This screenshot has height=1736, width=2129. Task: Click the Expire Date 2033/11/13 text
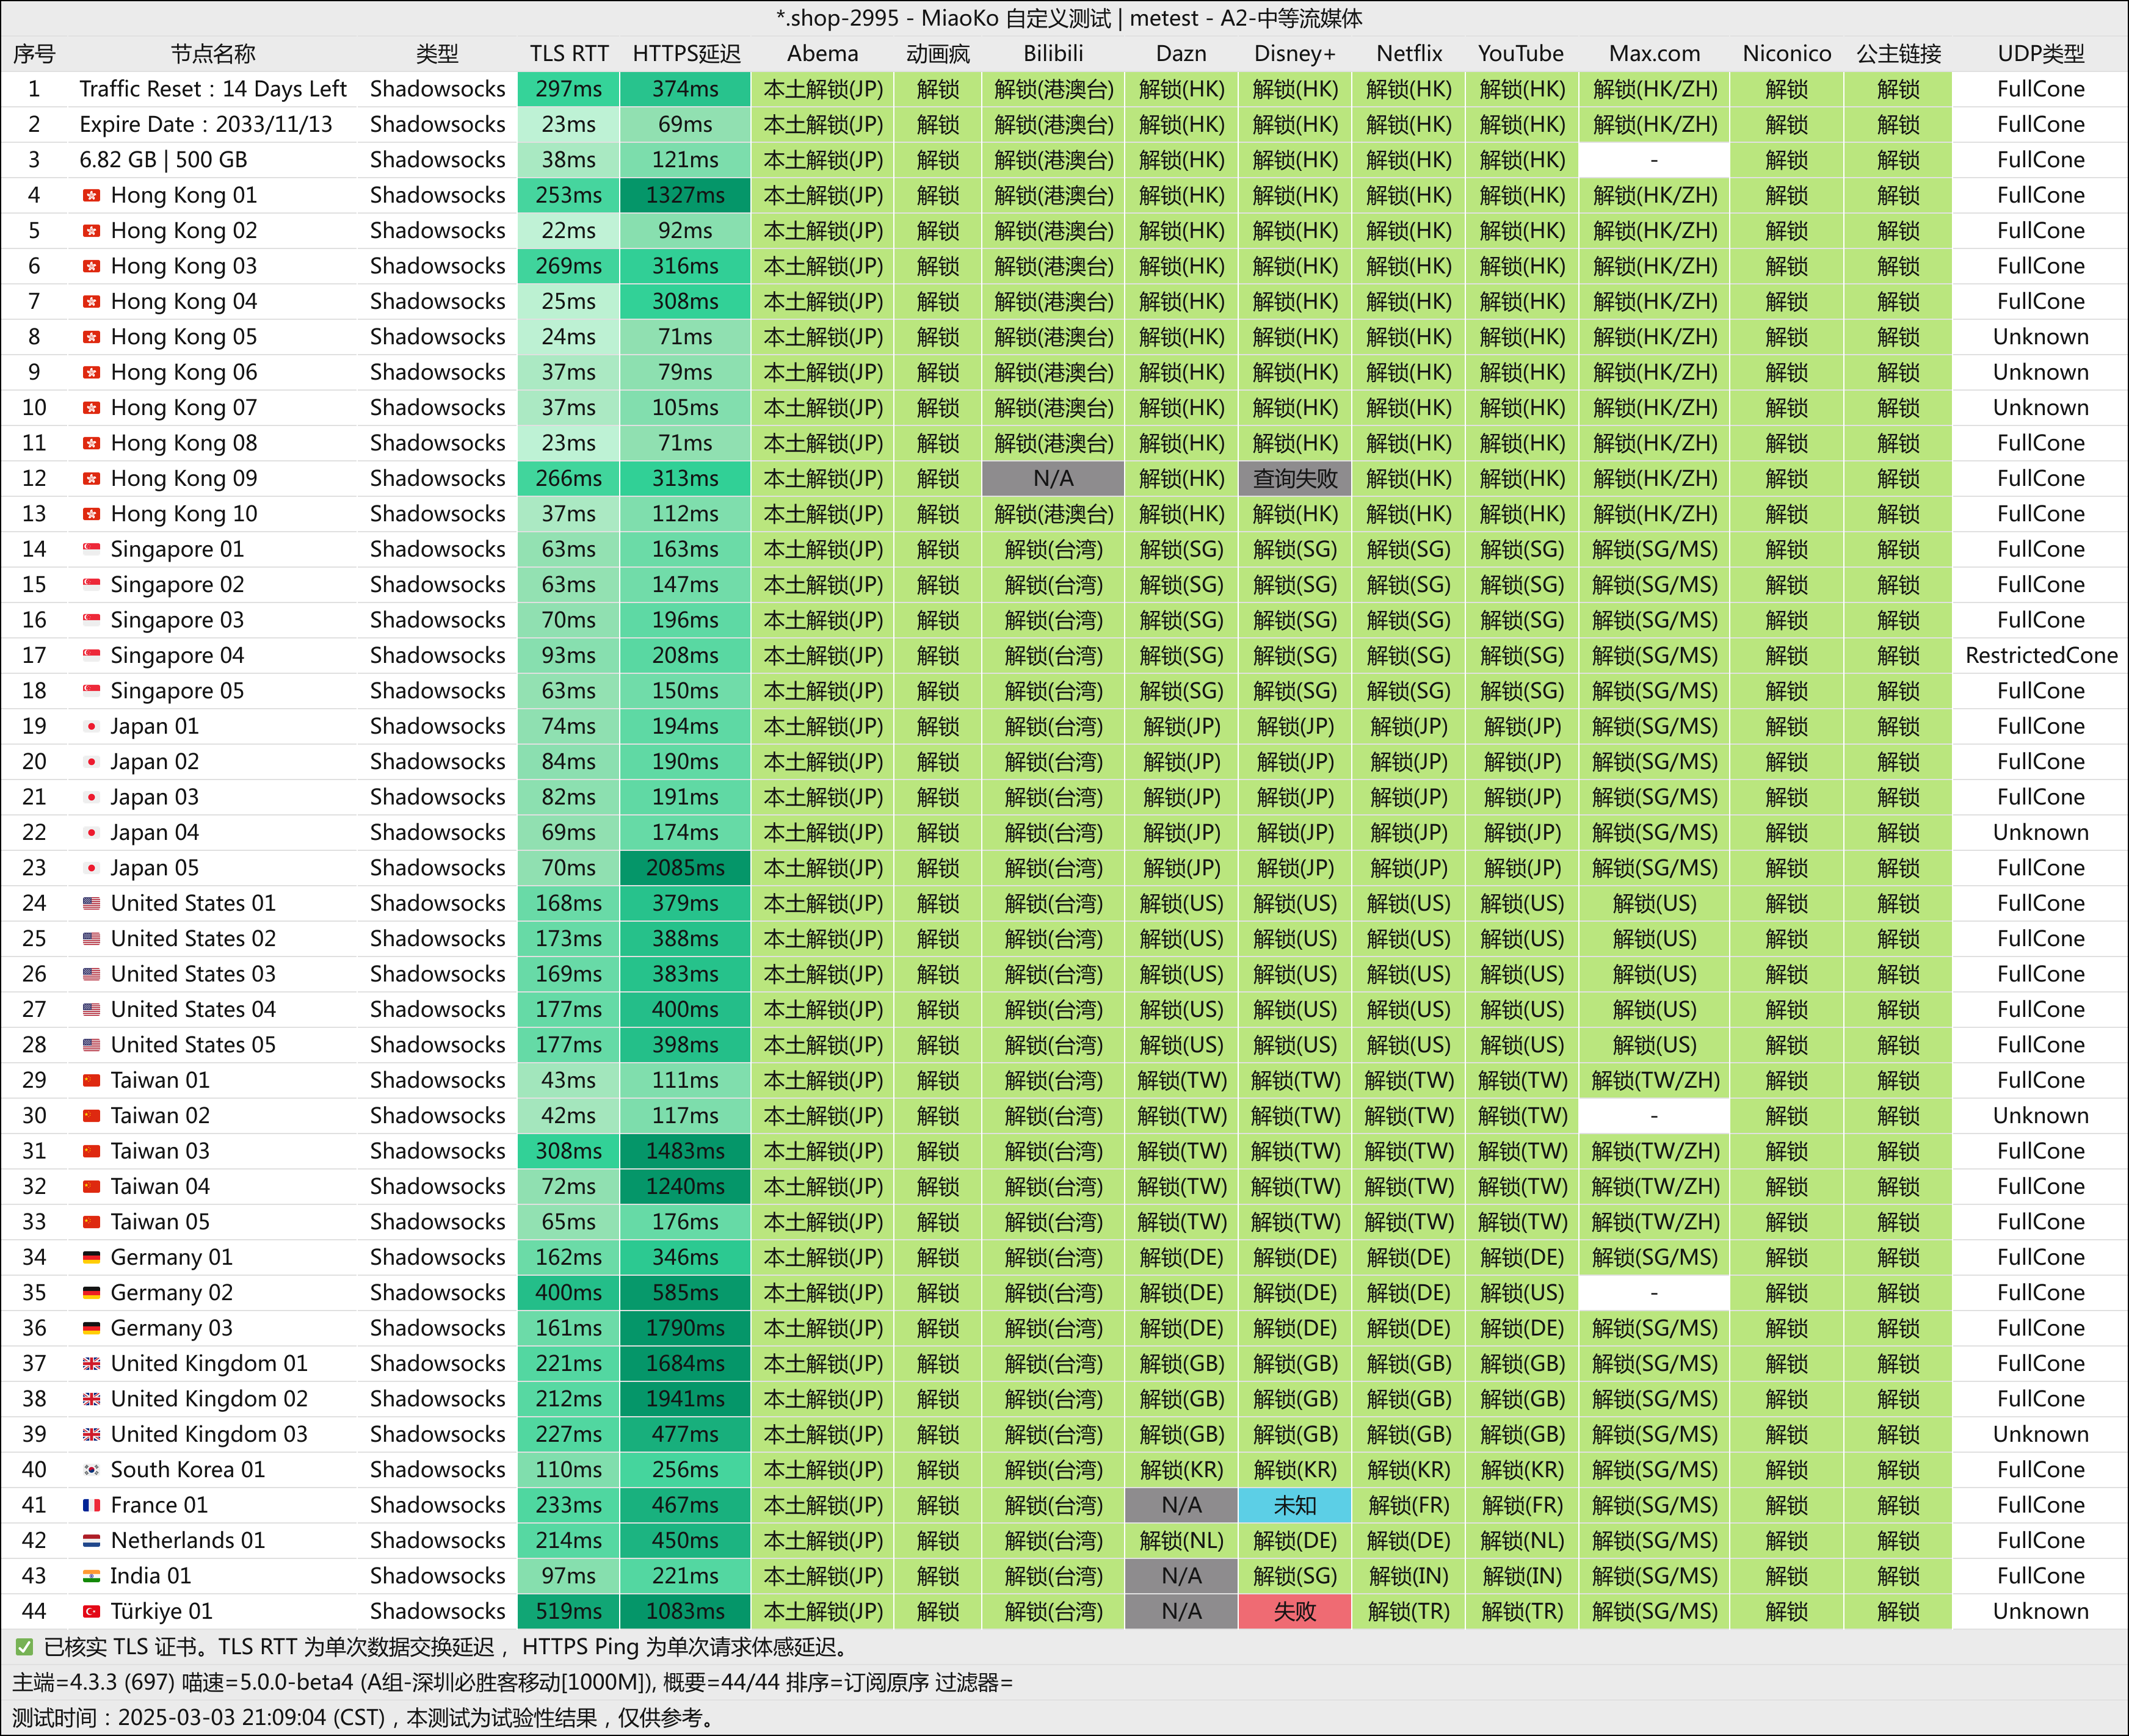[206, 125]
